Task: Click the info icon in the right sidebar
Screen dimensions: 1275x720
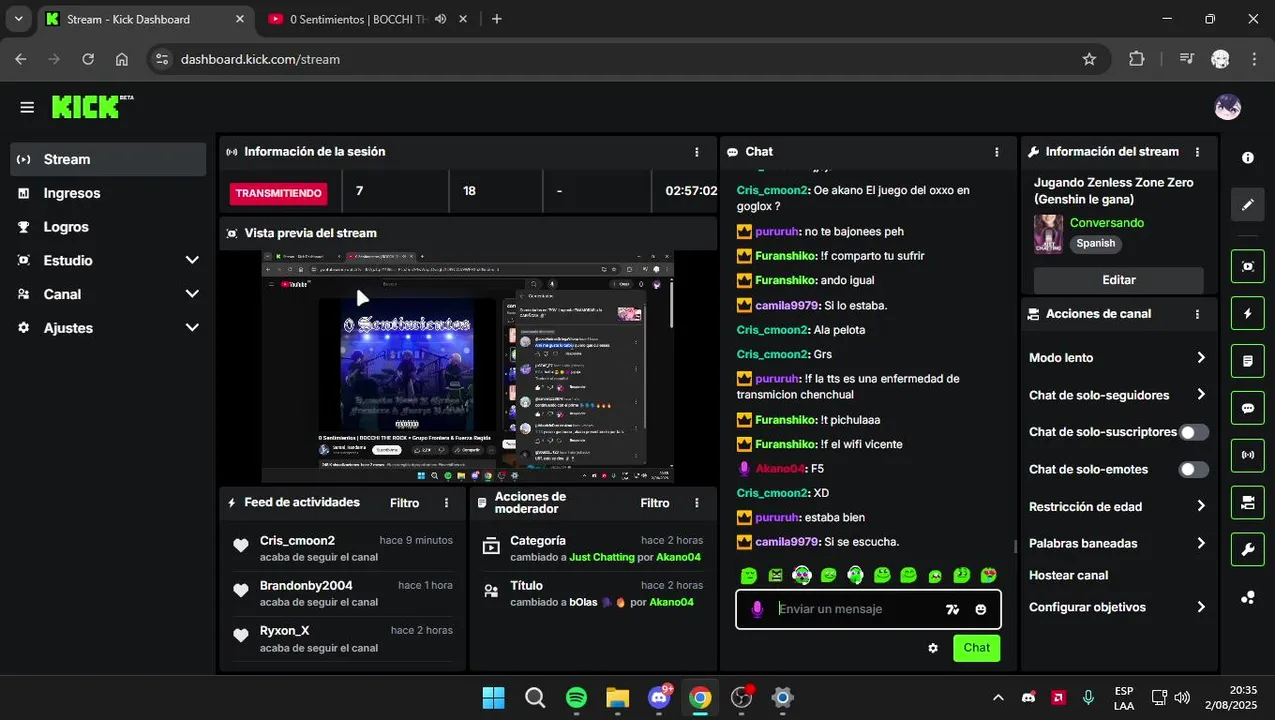Action: pyautogui.click(x=1248, y=158)
